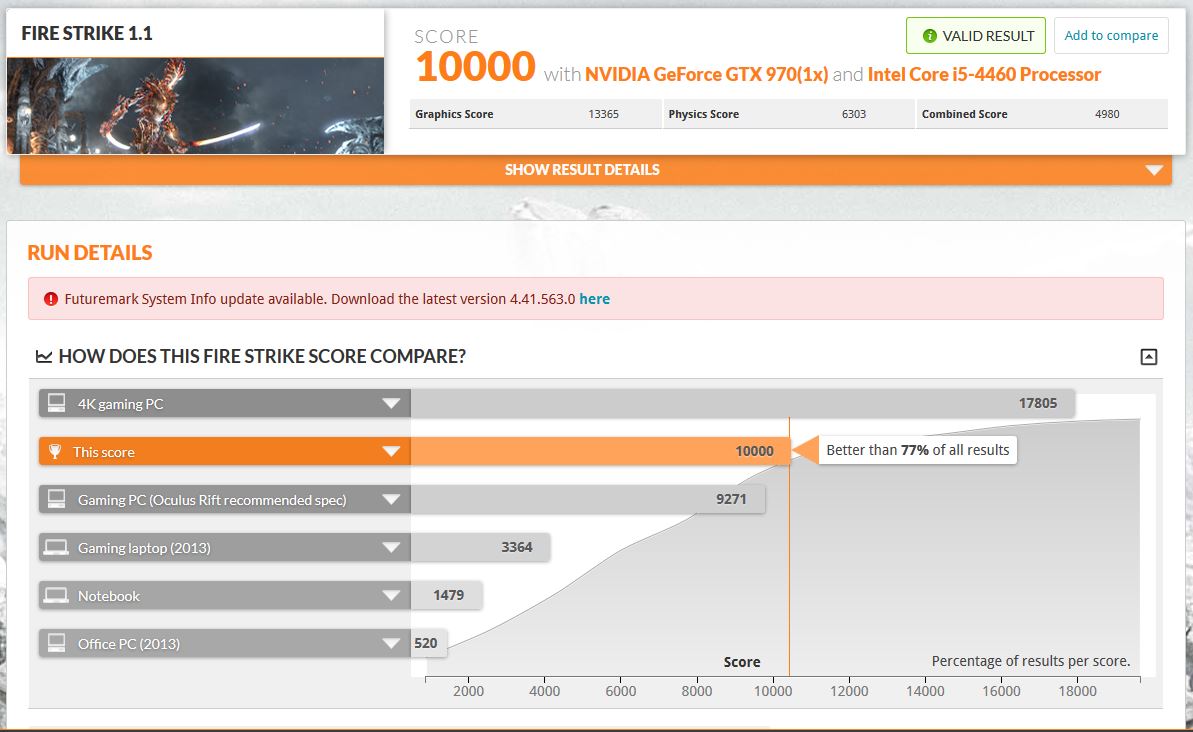Click the Fire Strike thumbnail image
Image resolution: width=1193 pixels, height=732 pixels.
pyautogui.click(x=196, y=106)
